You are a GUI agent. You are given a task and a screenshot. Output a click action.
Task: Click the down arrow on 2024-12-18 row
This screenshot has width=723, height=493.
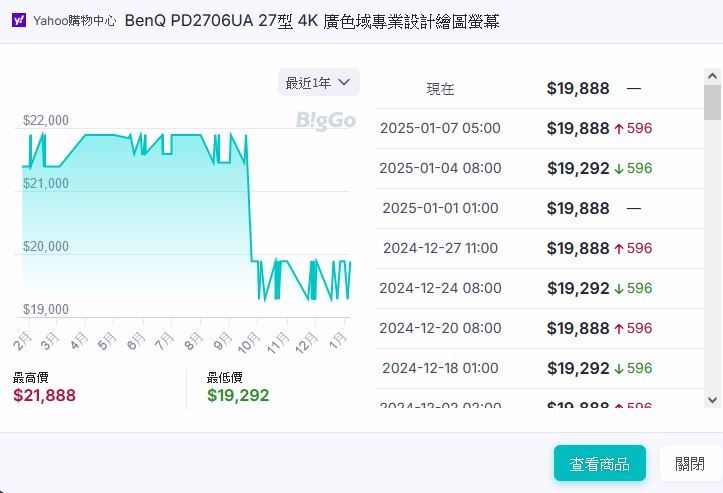click(619, 368)
